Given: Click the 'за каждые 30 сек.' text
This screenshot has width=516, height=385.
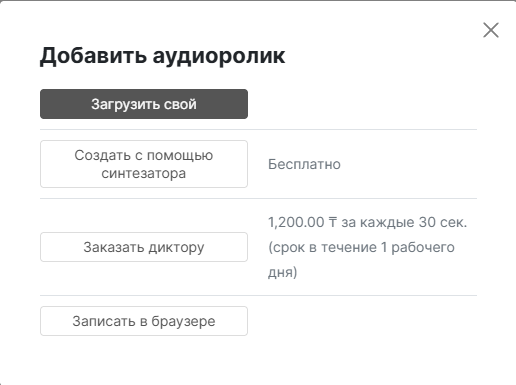Looking at the screenshot, I should pos(404,222).
